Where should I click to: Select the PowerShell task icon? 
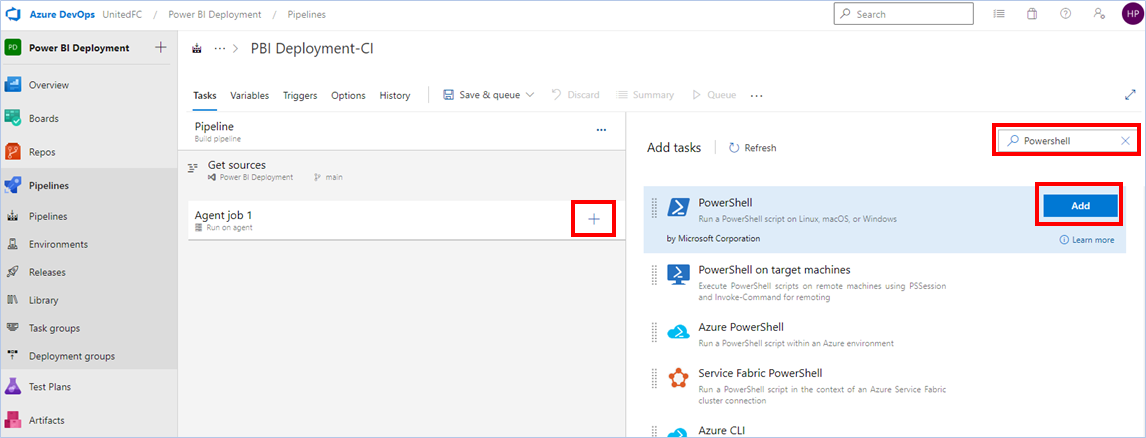(678, 207)
